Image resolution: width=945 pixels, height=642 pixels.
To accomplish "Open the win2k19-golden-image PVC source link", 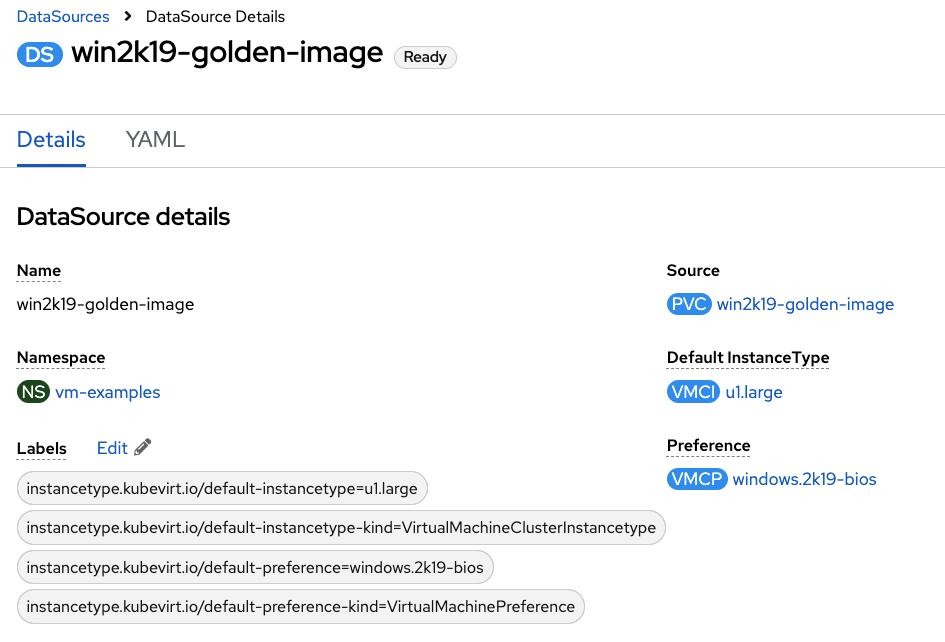I will (805, 304).
